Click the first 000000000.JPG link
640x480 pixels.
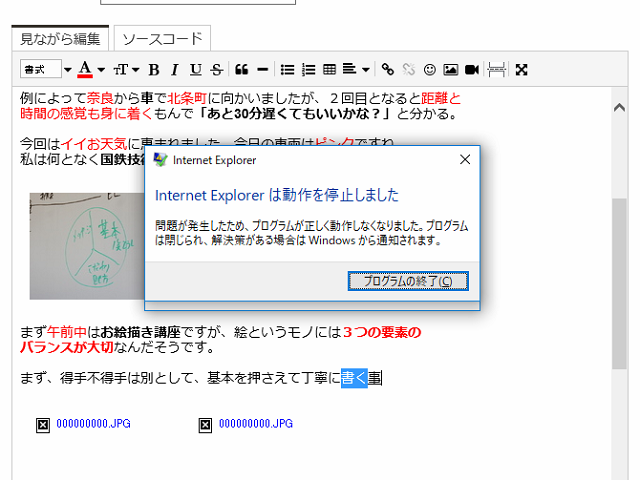click(93, 424)
